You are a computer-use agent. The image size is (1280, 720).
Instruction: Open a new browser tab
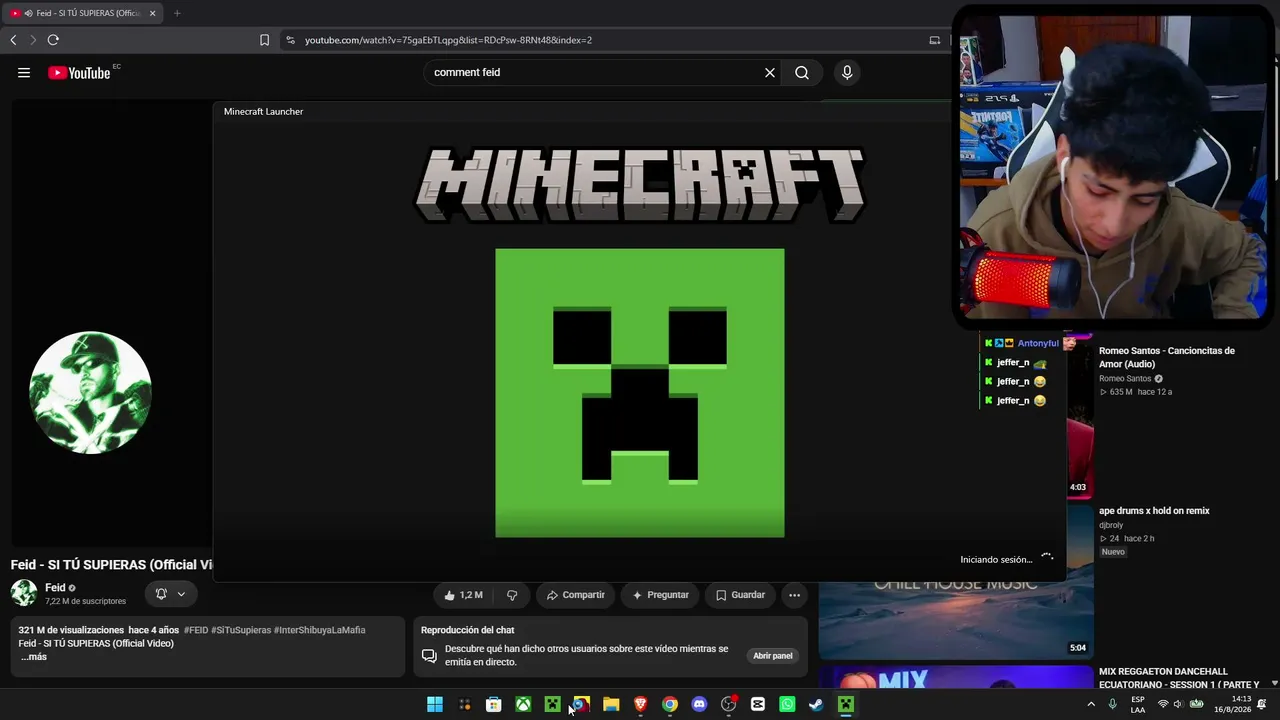(177, 13)
